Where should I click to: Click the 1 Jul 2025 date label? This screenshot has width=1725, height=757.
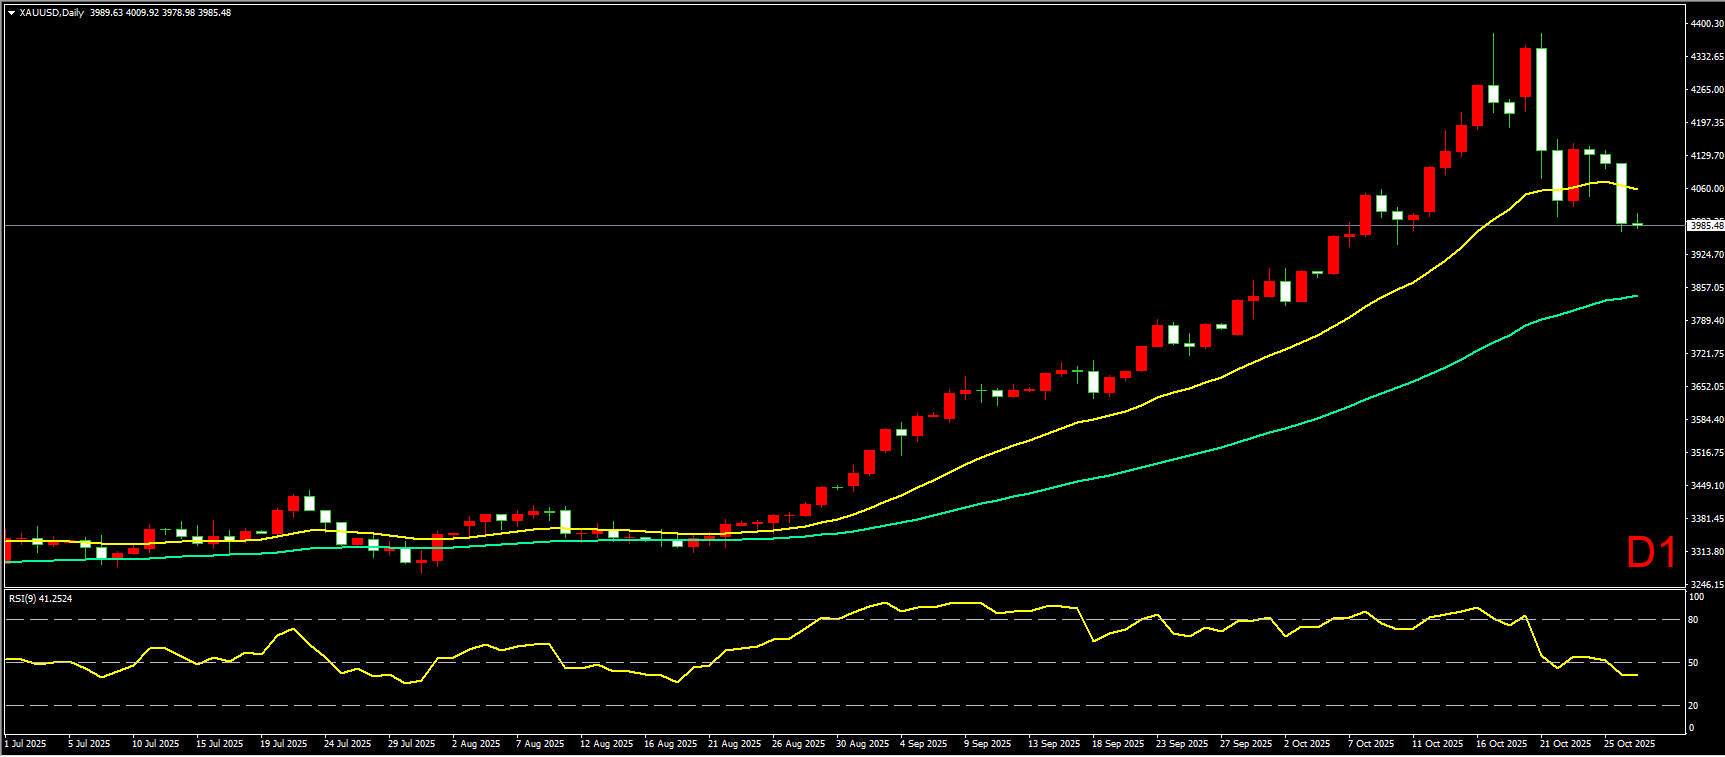[x=26, y=743]
